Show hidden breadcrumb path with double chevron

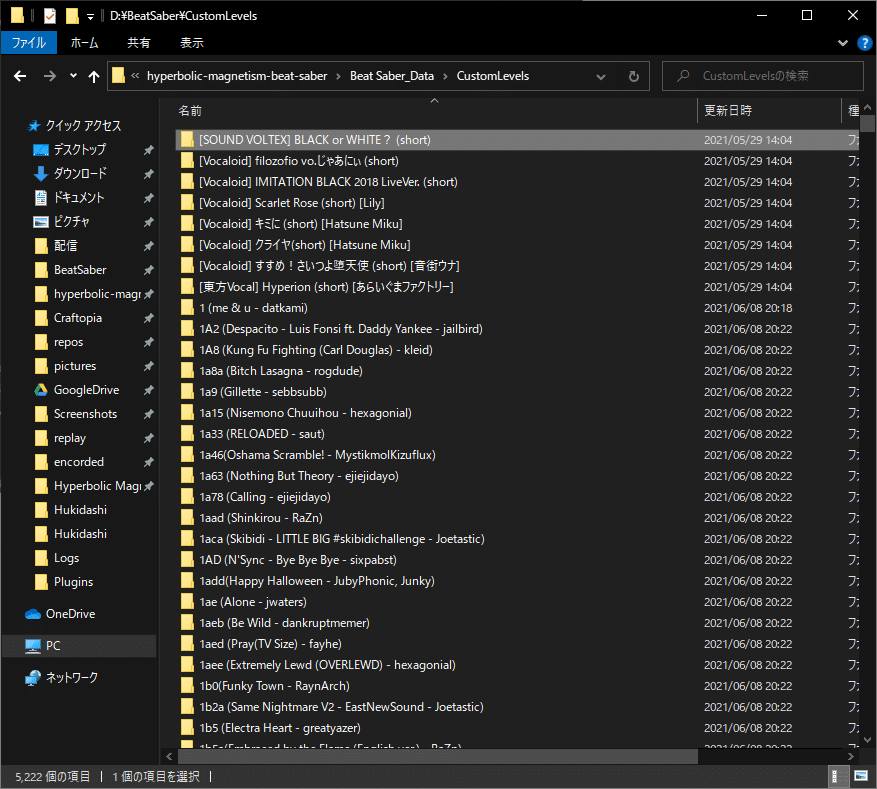135,76
